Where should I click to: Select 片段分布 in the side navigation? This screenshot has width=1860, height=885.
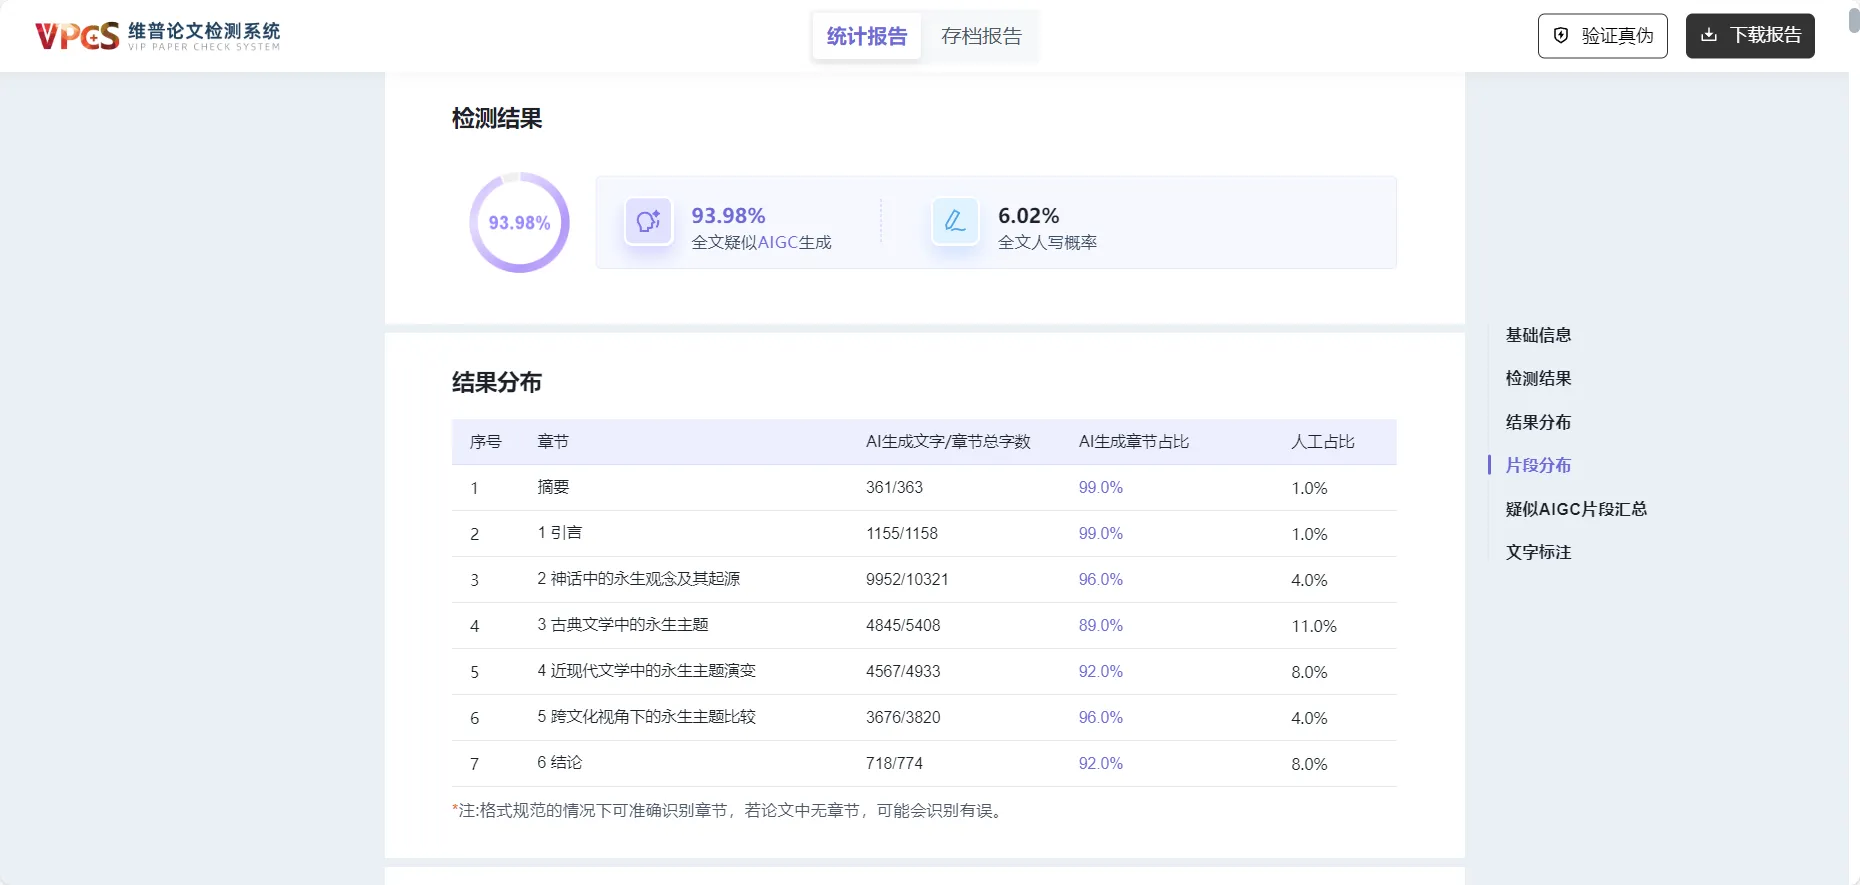pyautogui.click(x=1538, y=465)
